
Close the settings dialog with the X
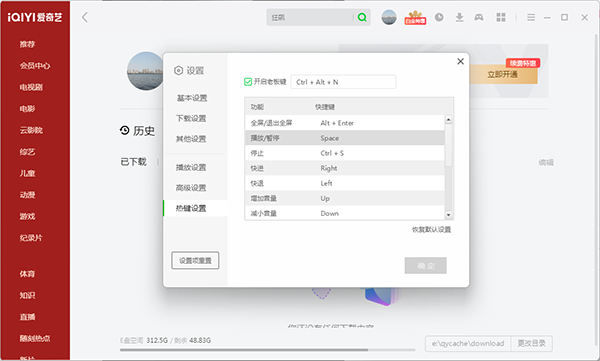[x=460, y=61]
